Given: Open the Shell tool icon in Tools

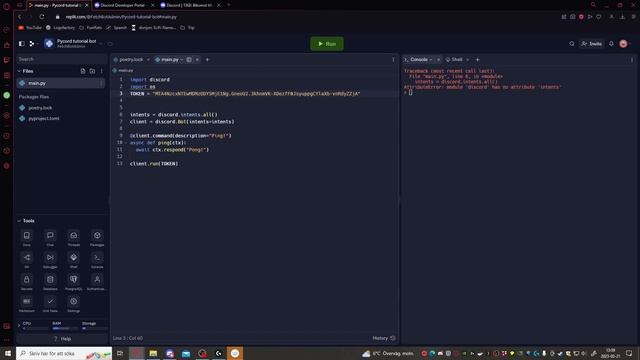Looking at the screenshot, I should pyautogui.click(x=73, y=258).
